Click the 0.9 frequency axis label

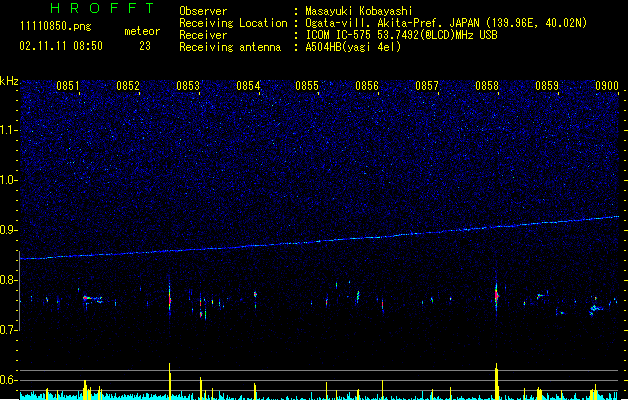point(9,230)
